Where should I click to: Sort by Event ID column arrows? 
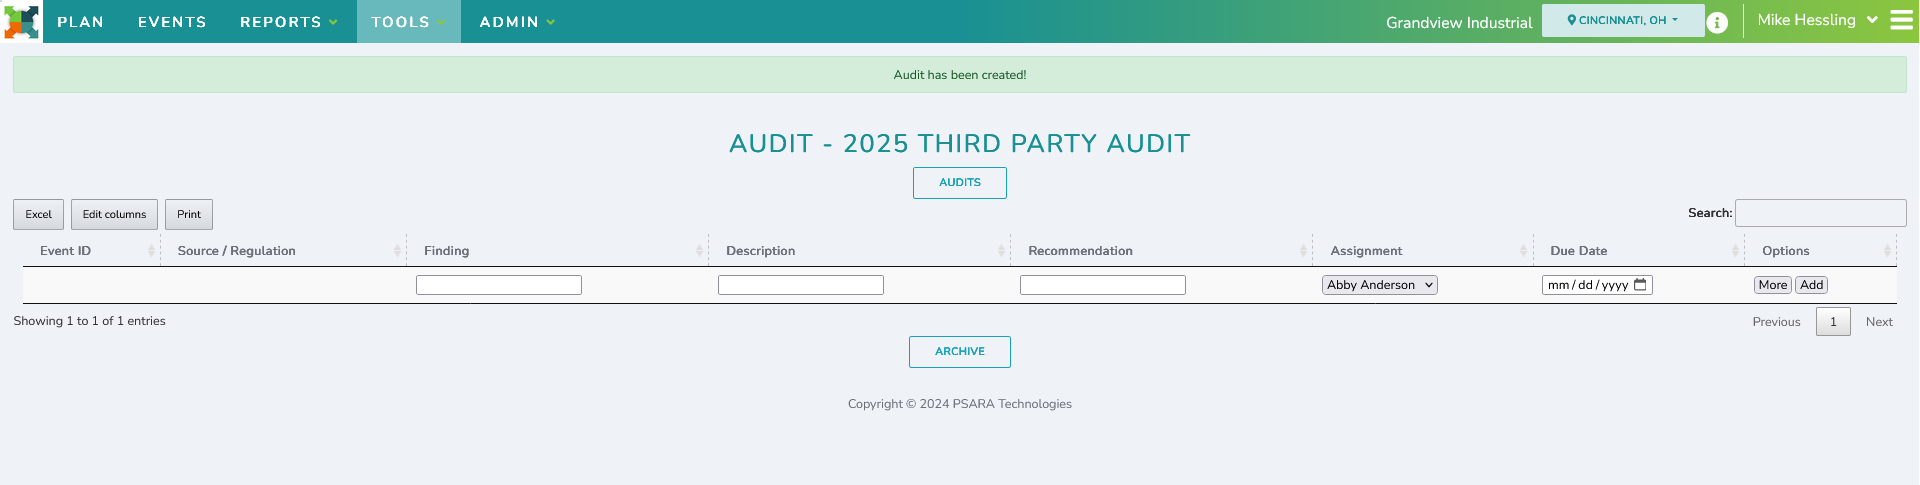(x=151, y=251)
